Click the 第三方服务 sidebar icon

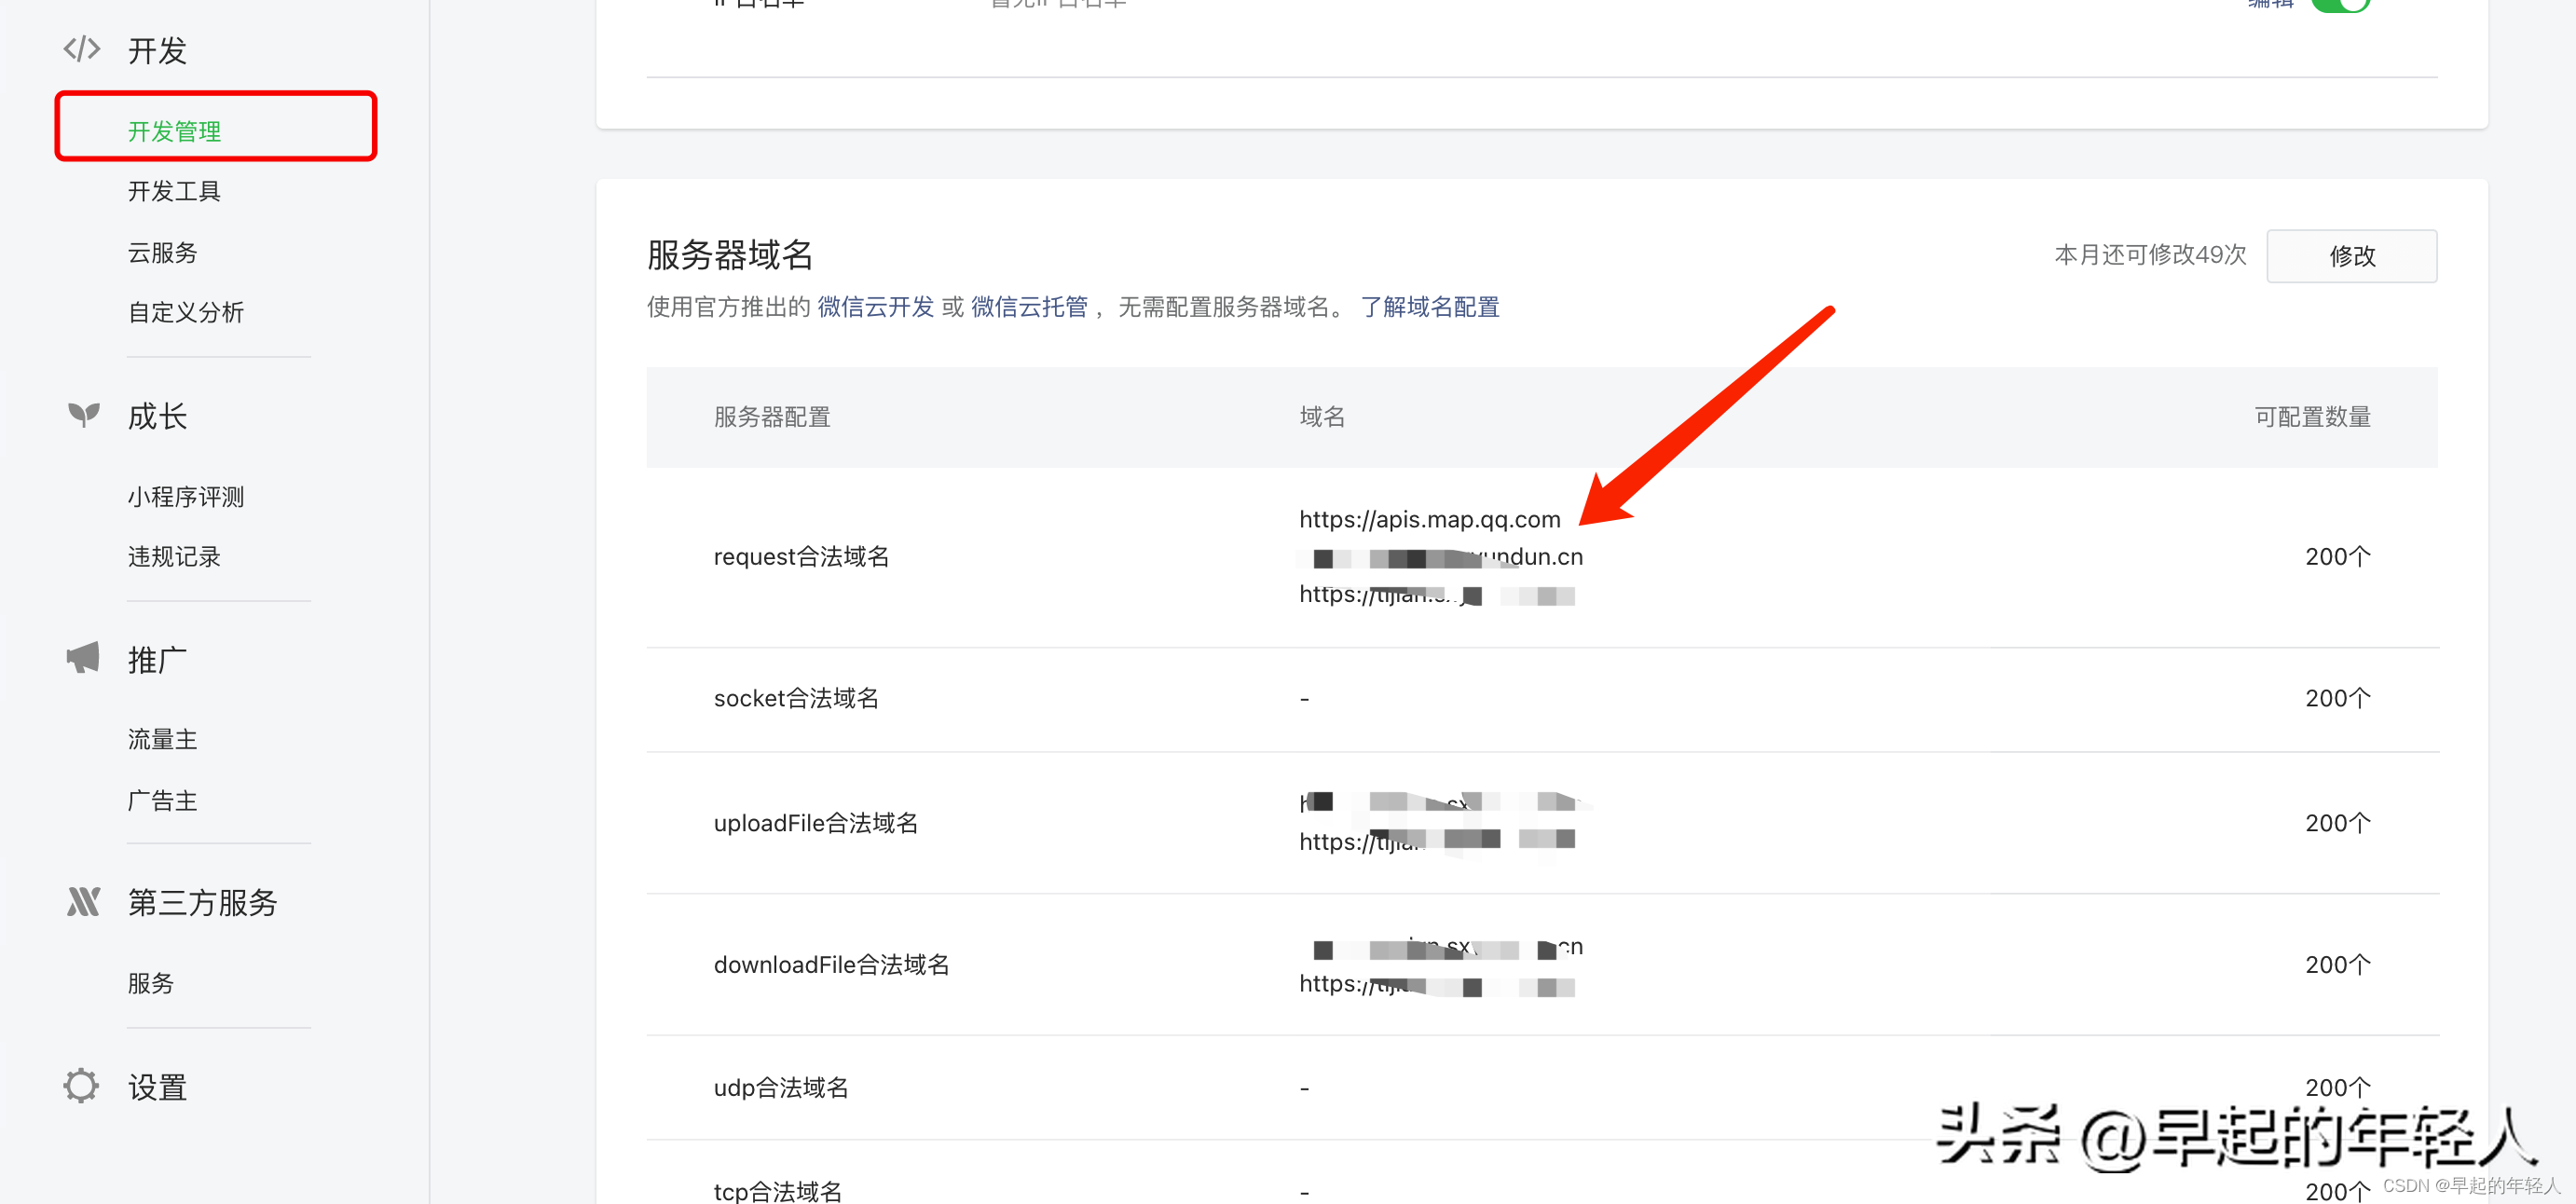click(83, 902)
